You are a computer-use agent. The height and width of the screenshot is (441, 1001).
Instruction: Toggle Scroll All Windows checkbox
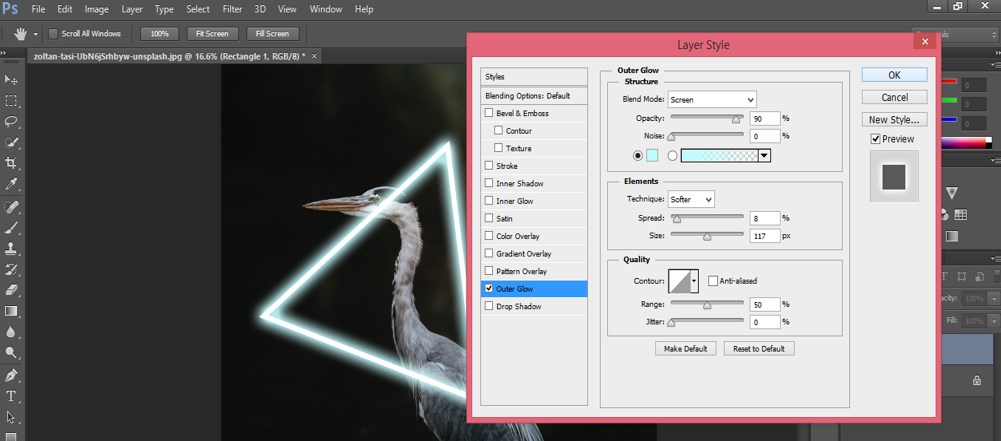[53, 33]
